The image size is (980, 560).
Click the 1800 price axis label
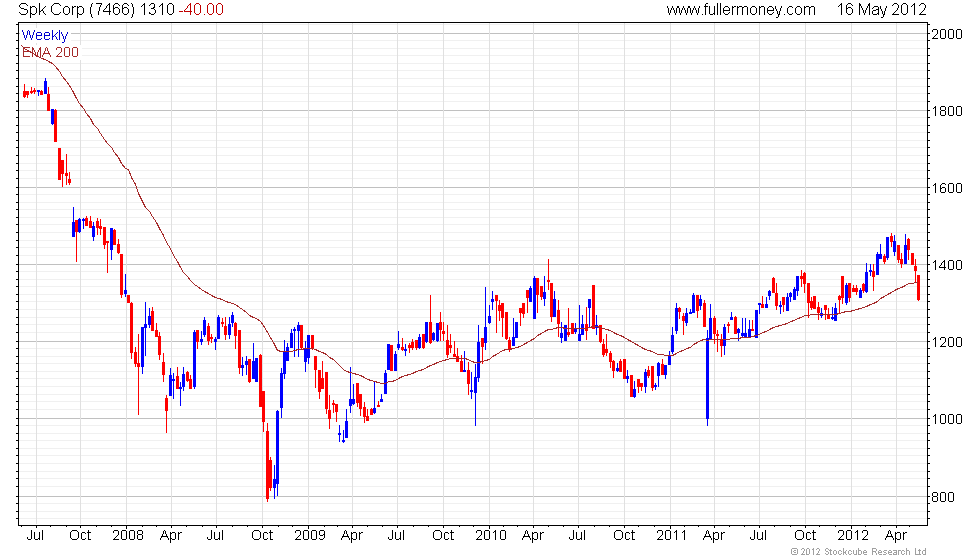(x=947, y=111)
